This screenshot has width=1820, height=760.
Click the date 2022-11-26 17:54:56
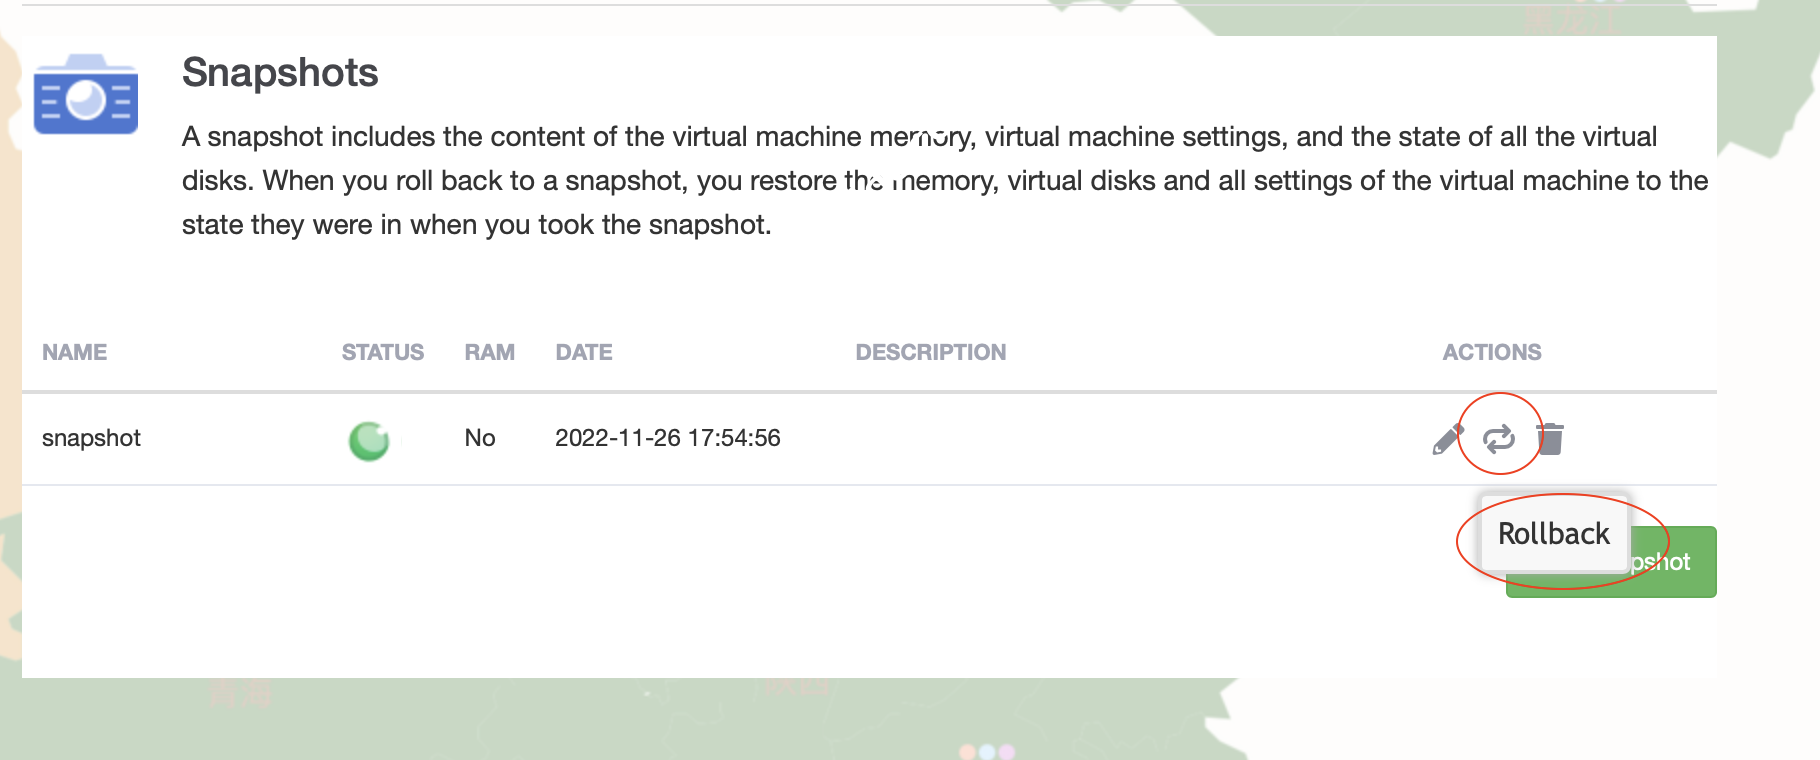[667, 438]
